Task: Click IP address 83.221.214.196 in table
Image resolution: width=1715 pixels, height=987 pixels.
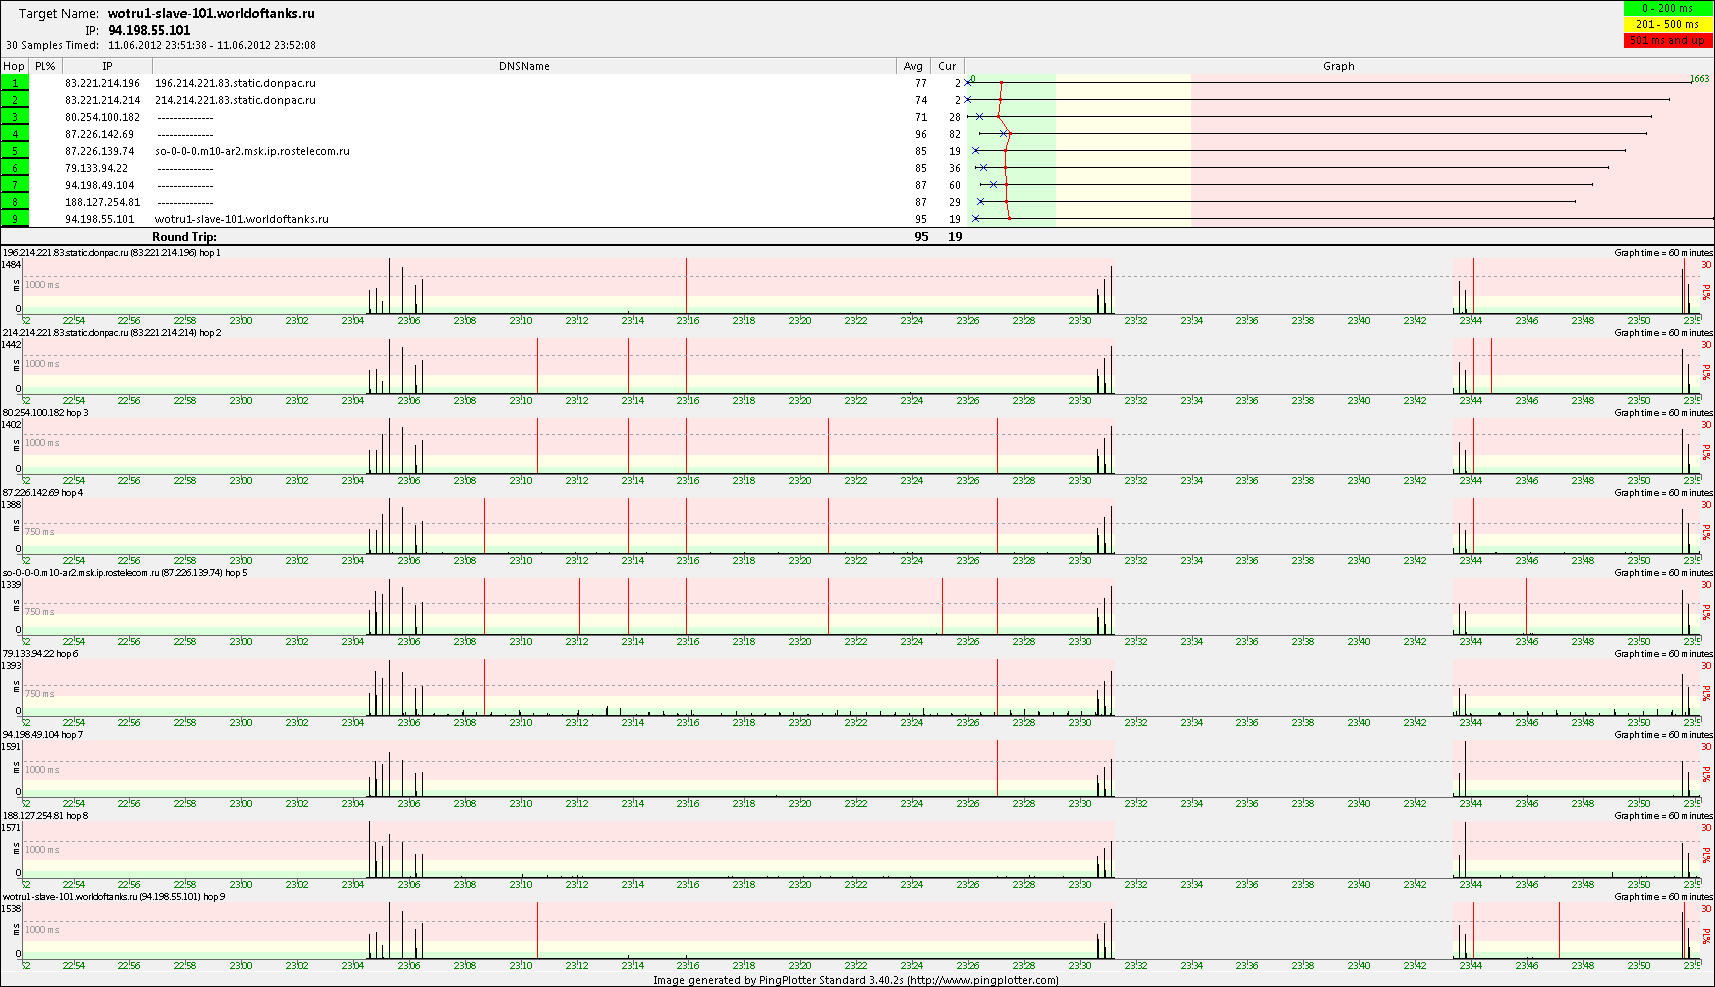Action: 102,83
